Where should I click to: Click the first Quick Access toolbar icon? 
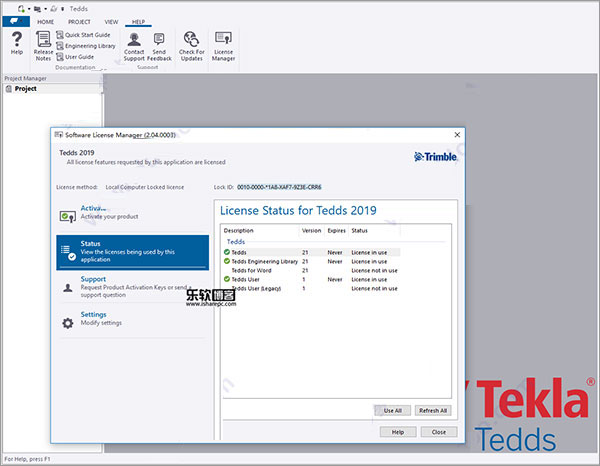[22, 8]
